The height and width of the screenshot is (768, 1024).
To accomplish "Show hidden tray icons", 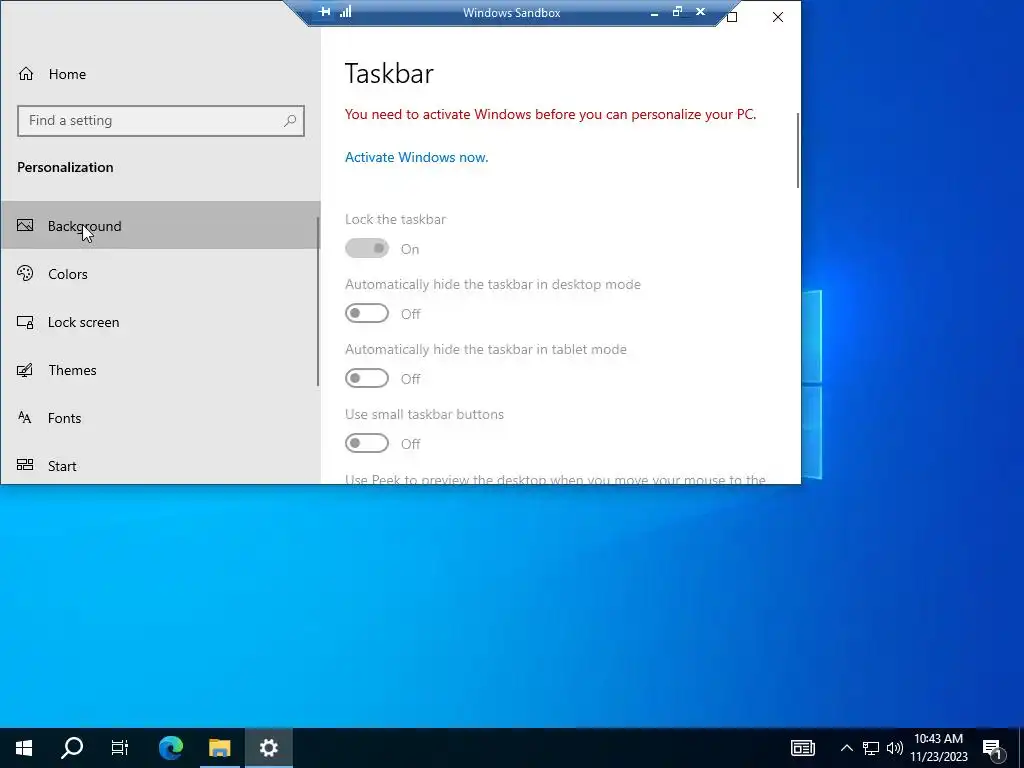I will (x=846, y=748).
